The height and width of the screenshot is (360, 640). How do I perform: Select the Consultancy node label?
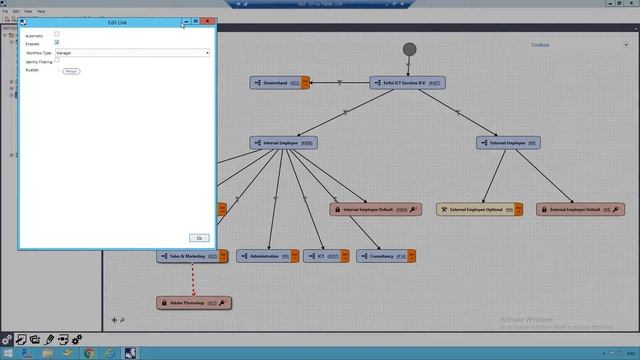(x=382, y=256)
